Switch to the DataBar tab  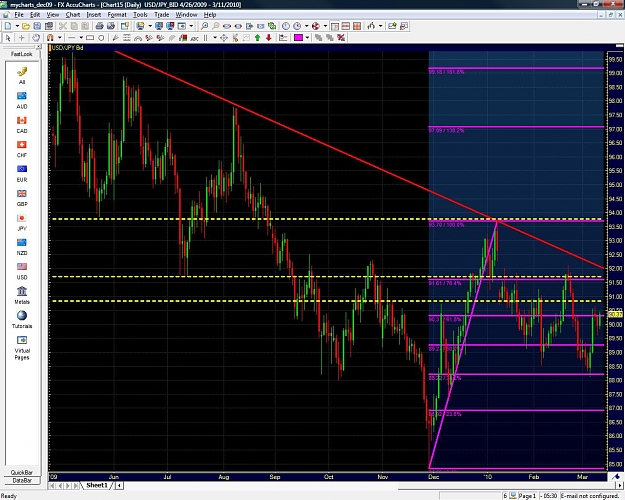point(22,480)
